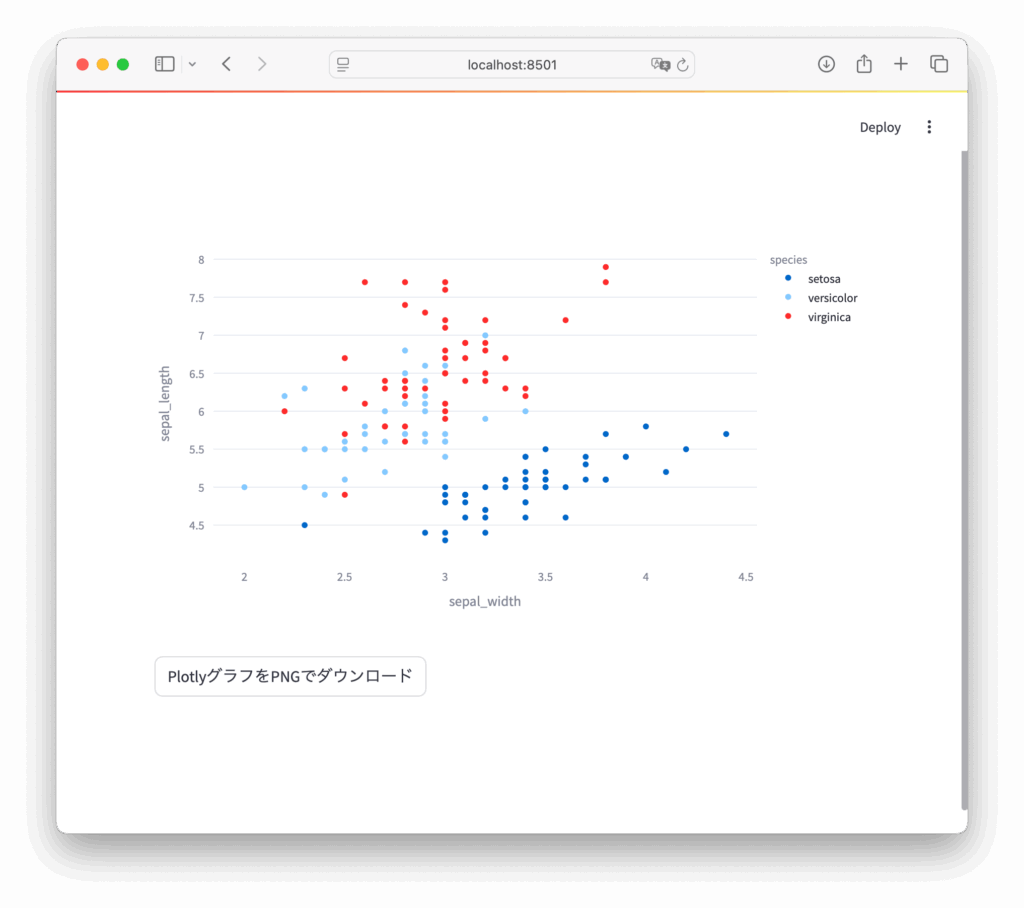Add a new tab with plus icon

[901, 64]
